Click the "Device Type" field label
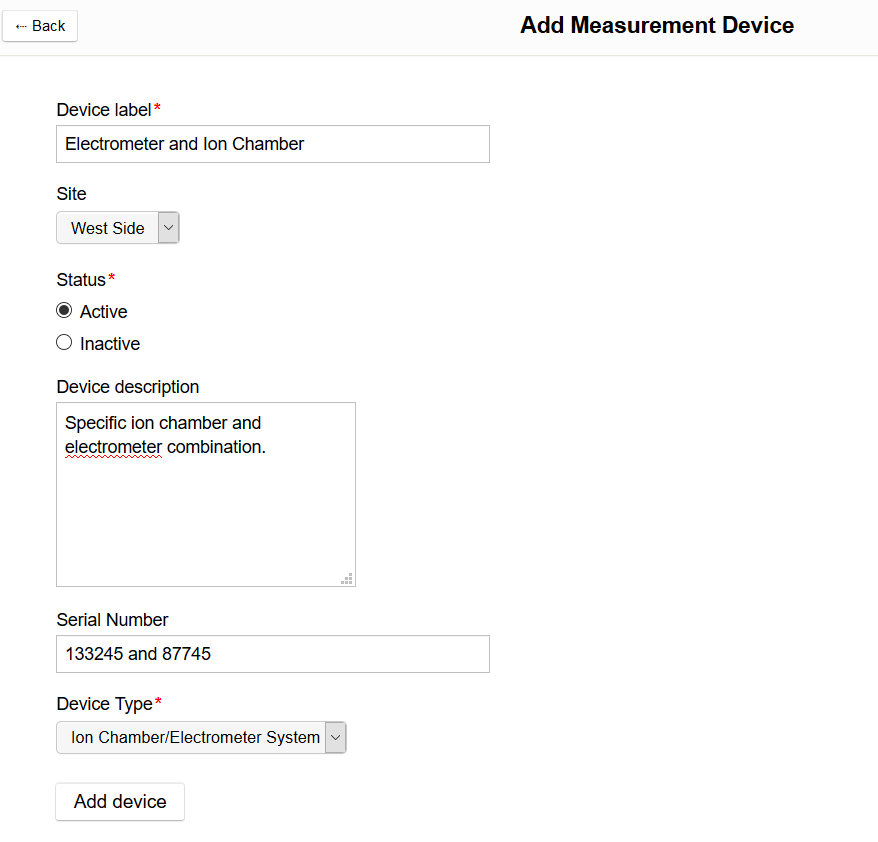 click(x=104, y=704)
